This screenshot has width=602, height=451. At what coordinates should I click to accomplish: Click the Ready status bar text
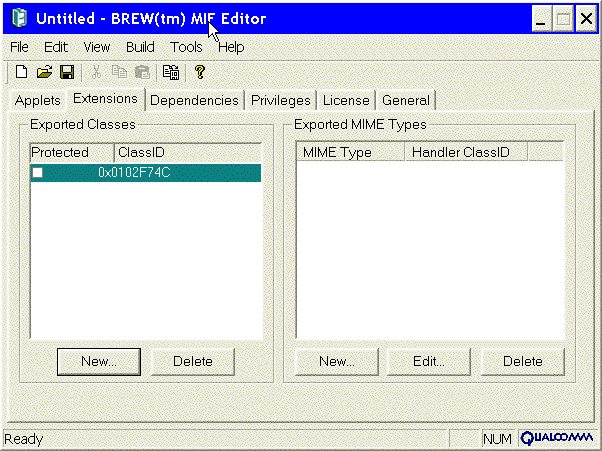[24, 439]
